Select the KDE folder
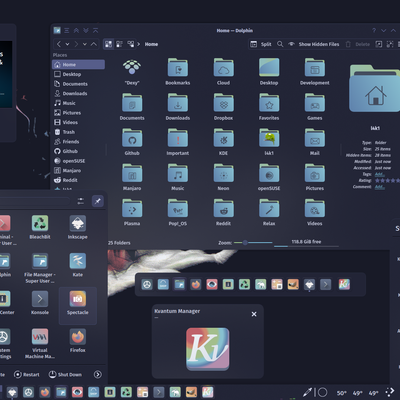Viewport: 400px width, 400px height. (223, 142)
